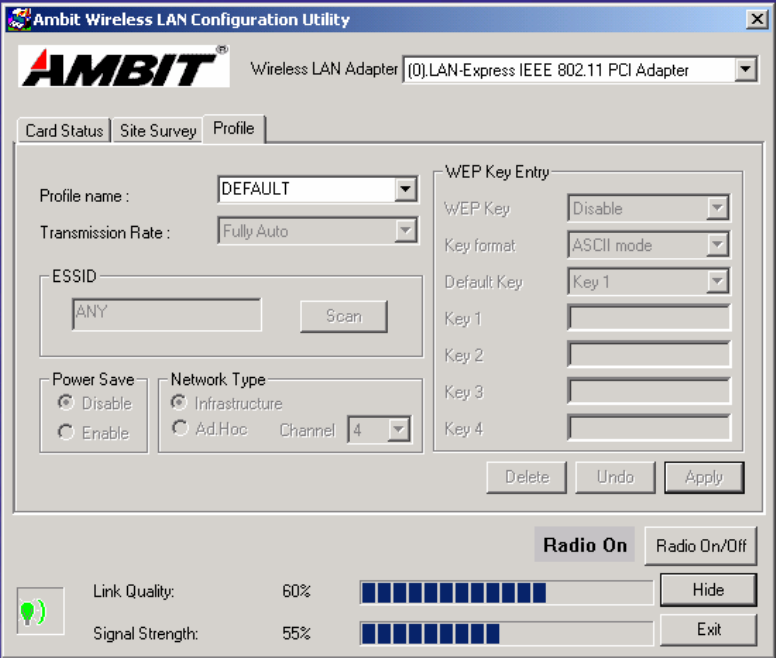
Task: Select the Profile tab
Action: coord(234,129)
